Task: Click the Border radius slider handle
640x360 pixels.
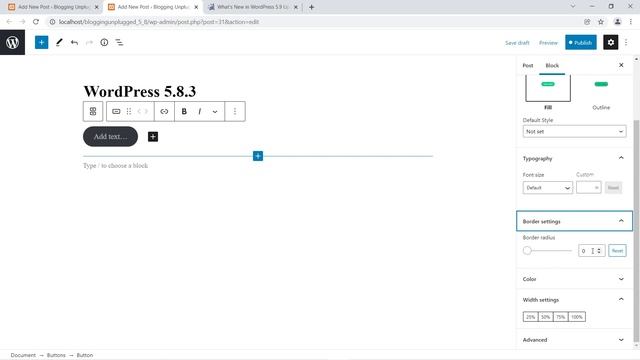Action: [x=527, y=250]
